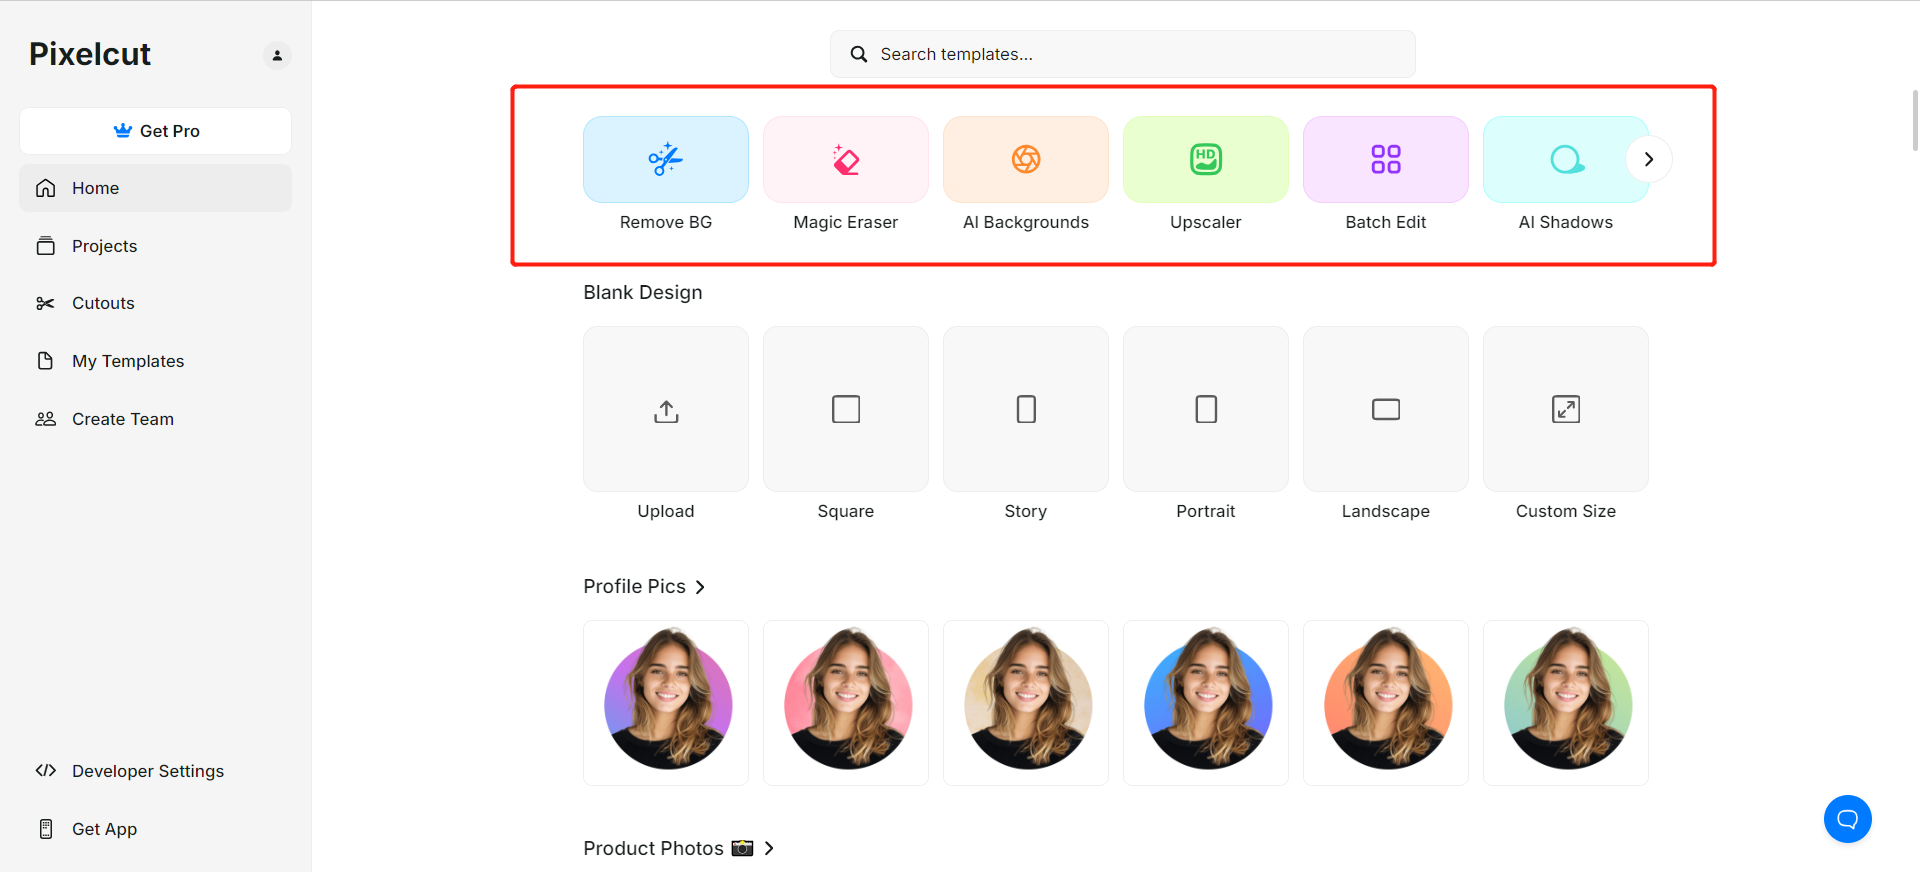
Task: Expand the Product Photos category
Action: coord(679,848)
